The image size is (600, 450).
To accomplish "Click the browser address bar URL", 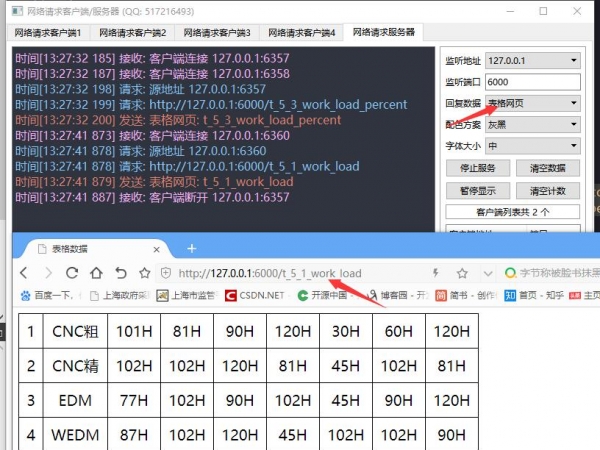I will click(x=270, y=273).
